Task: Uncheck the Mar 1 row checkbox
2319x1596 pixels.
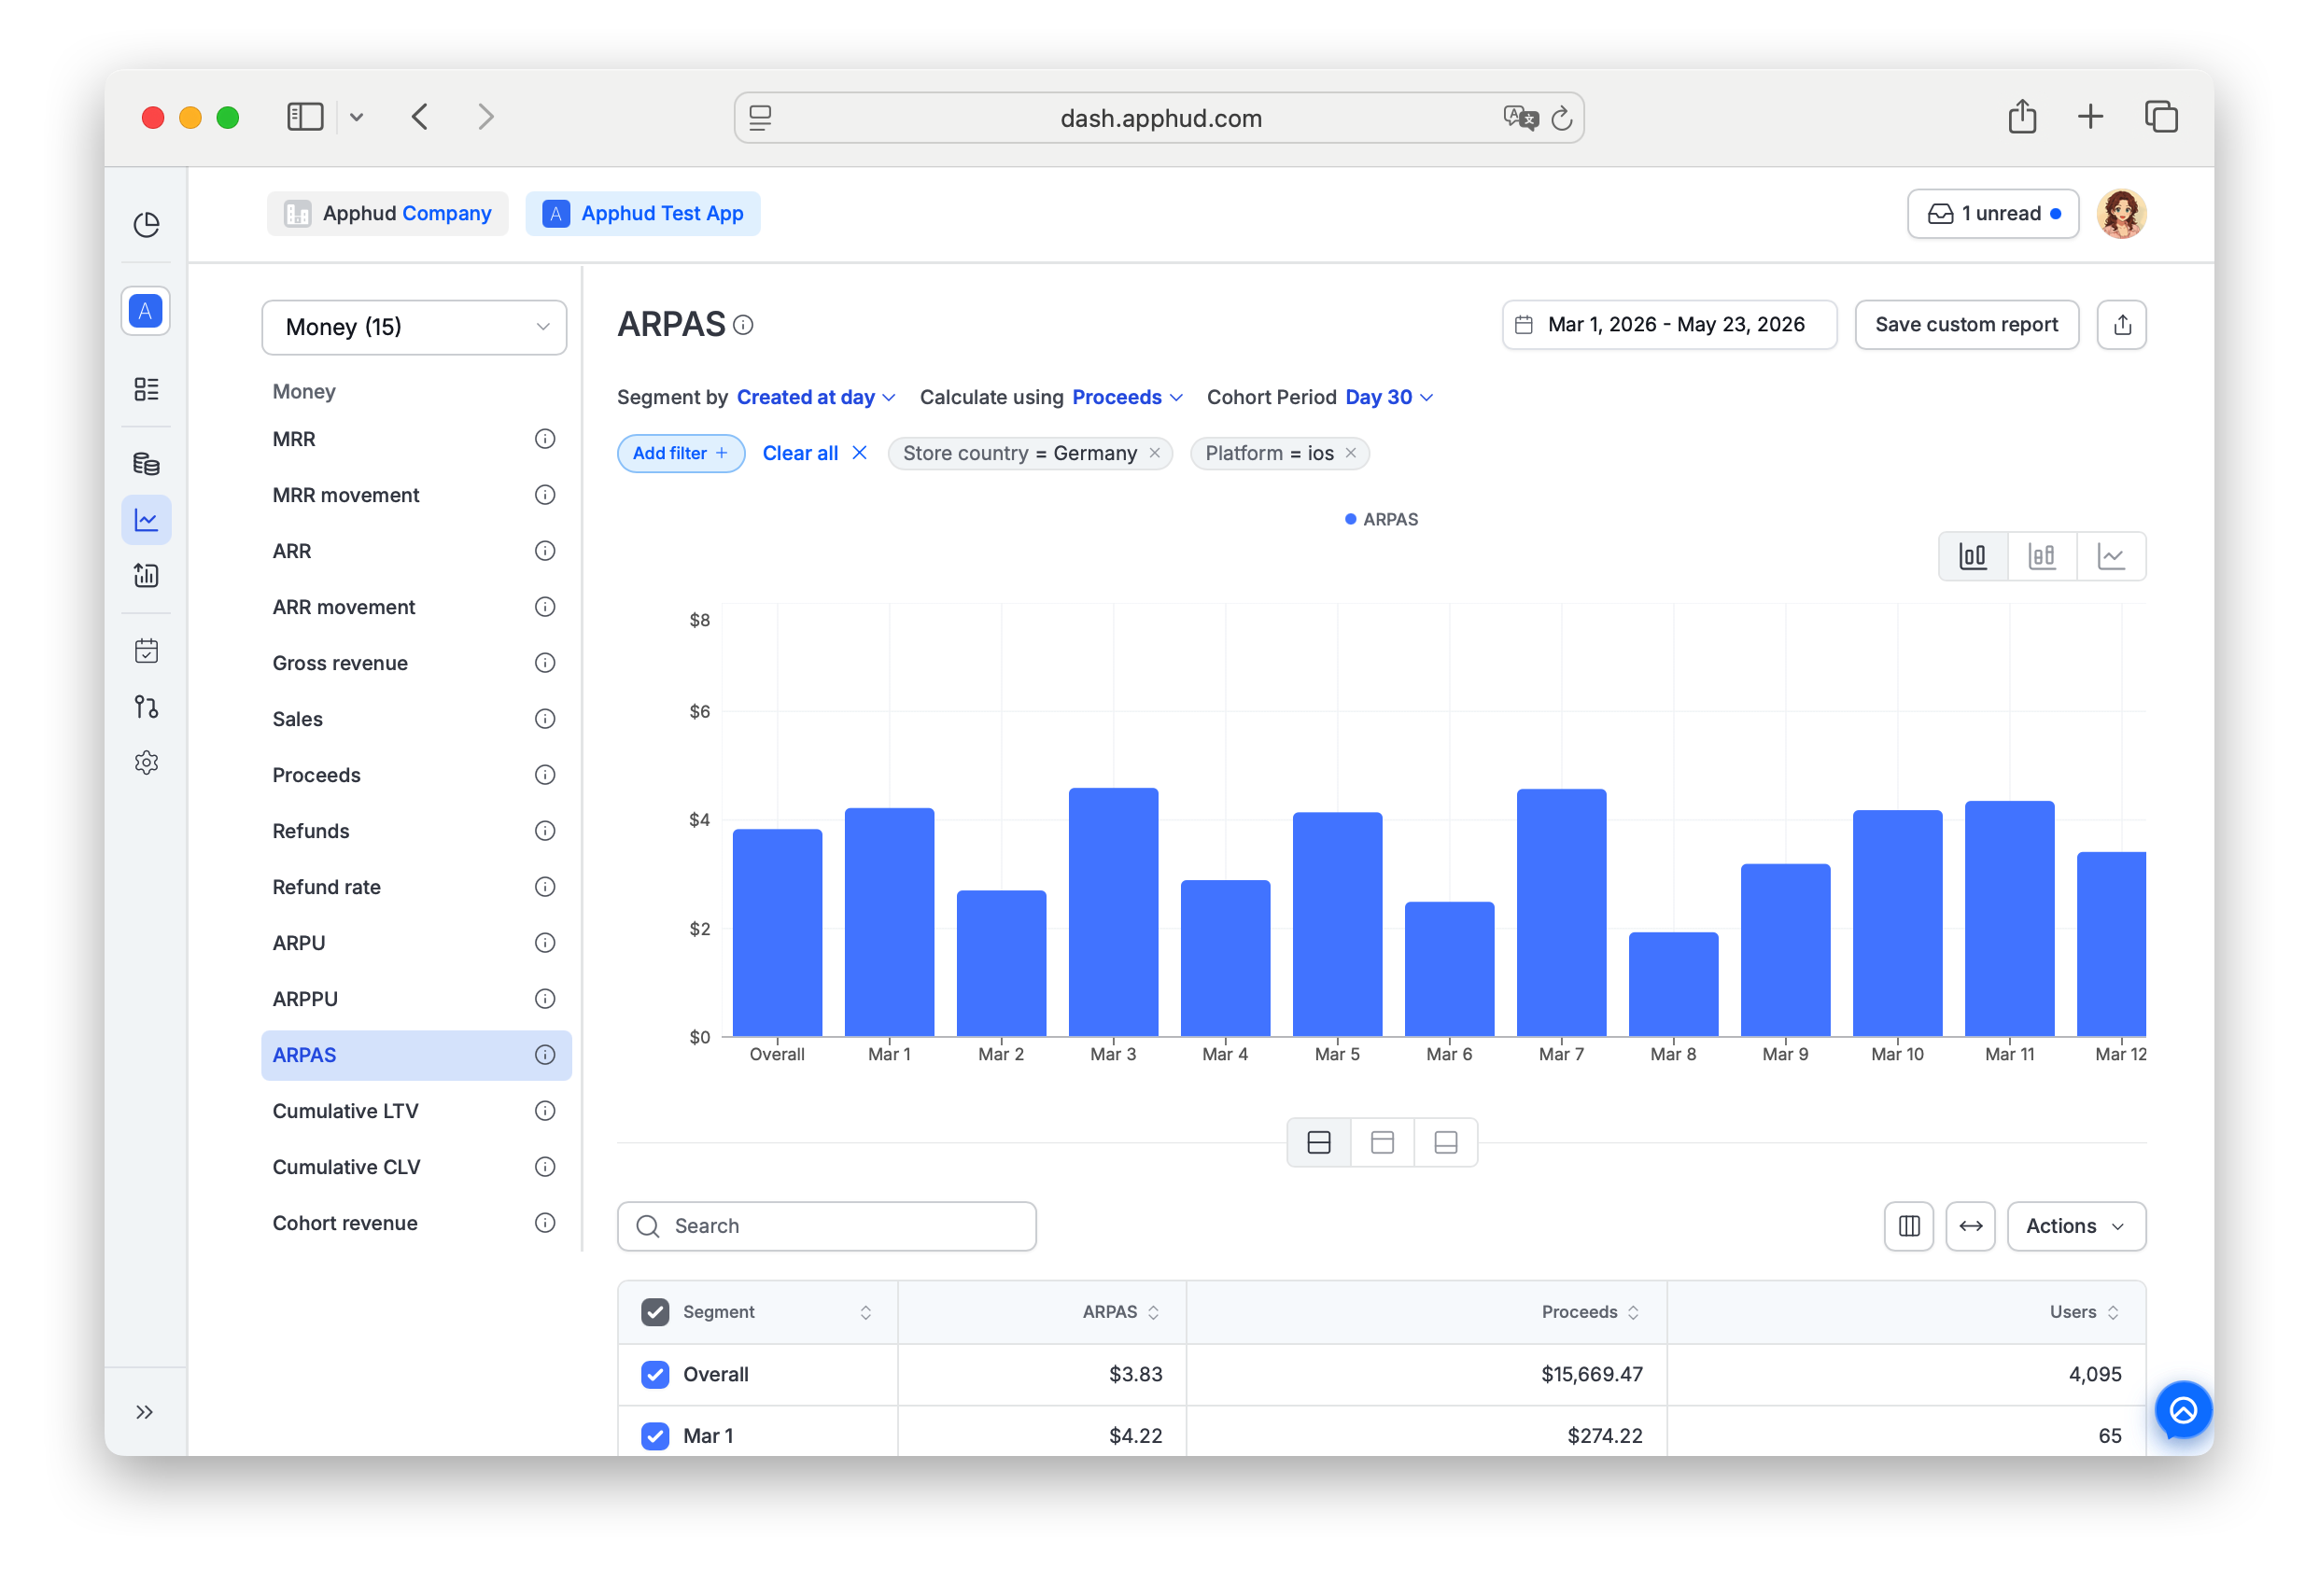Action: (x=655, y=1437)
